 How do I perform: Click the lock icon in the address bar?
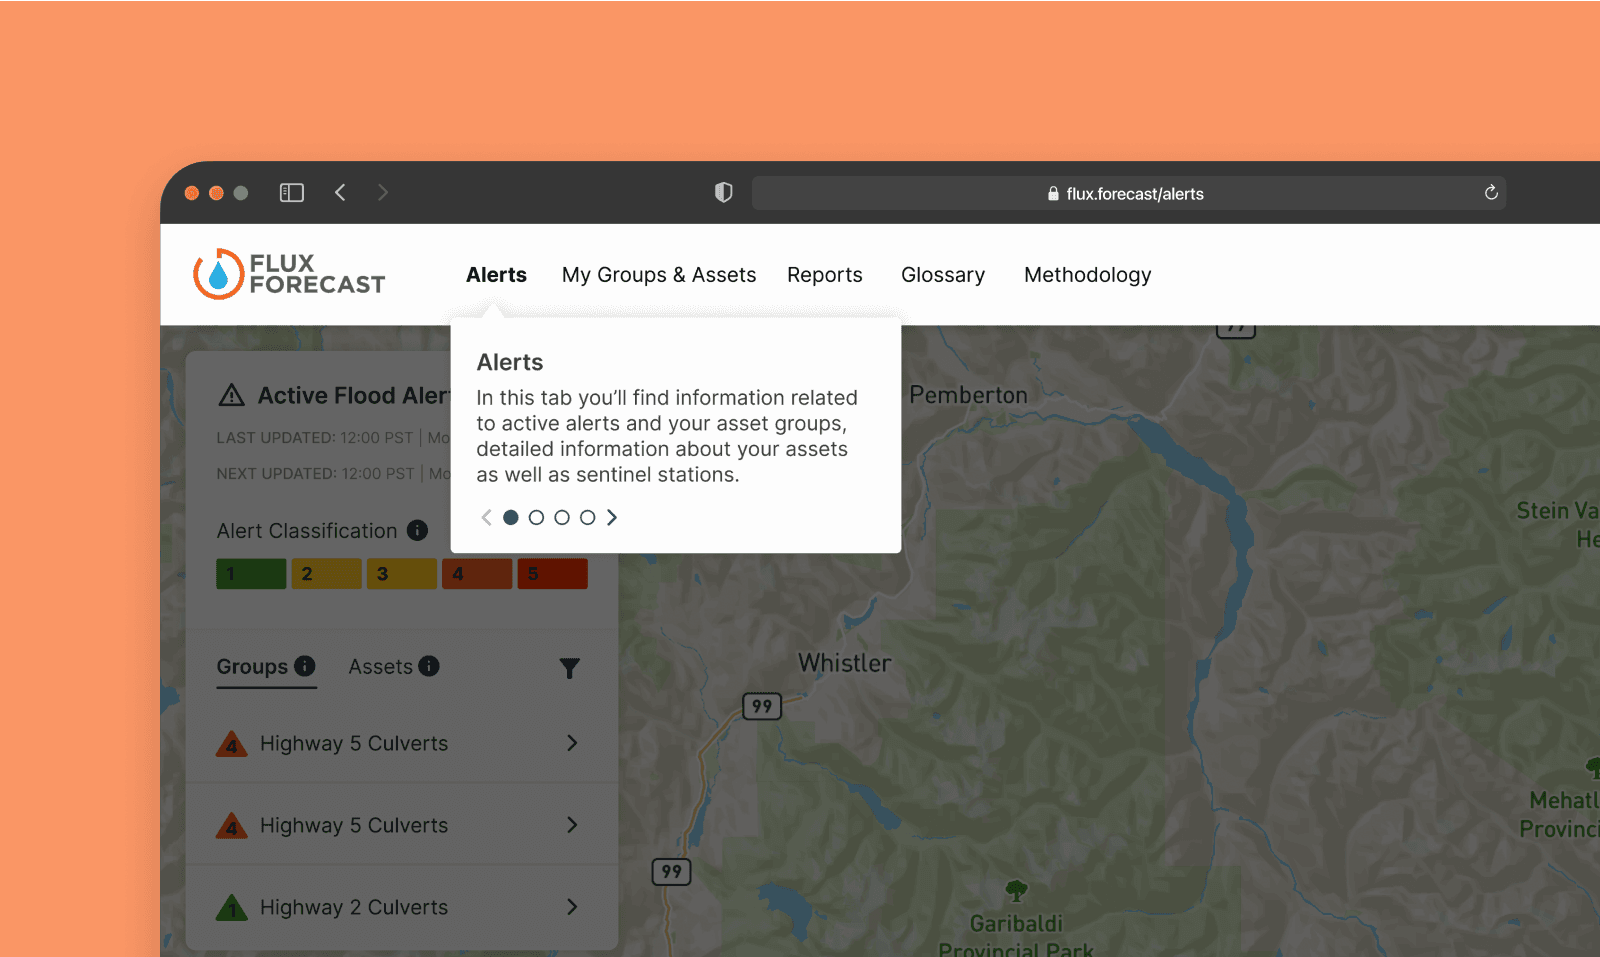coord(1053,194)
